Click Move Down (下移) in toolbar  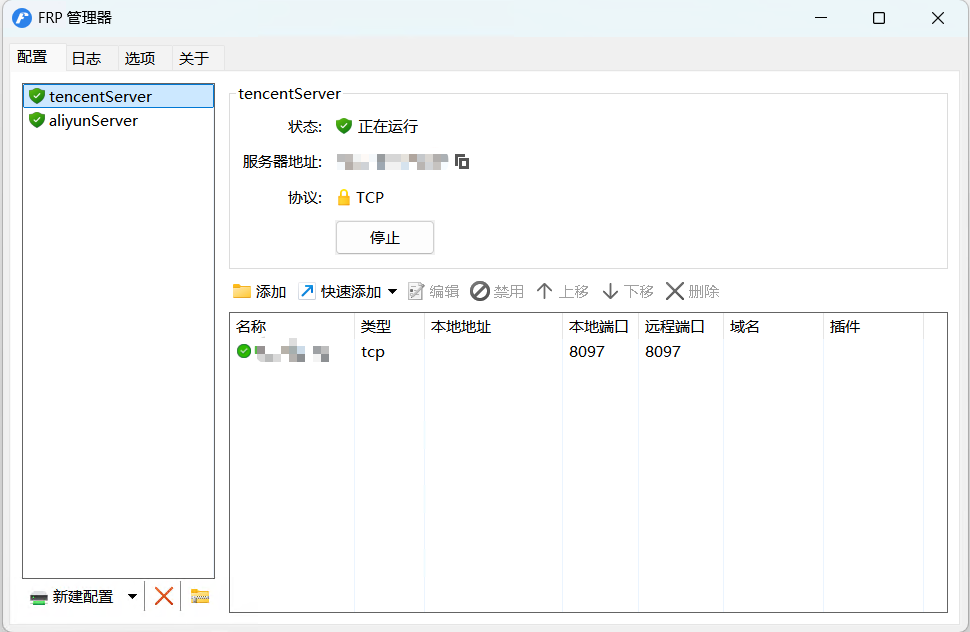627,291
